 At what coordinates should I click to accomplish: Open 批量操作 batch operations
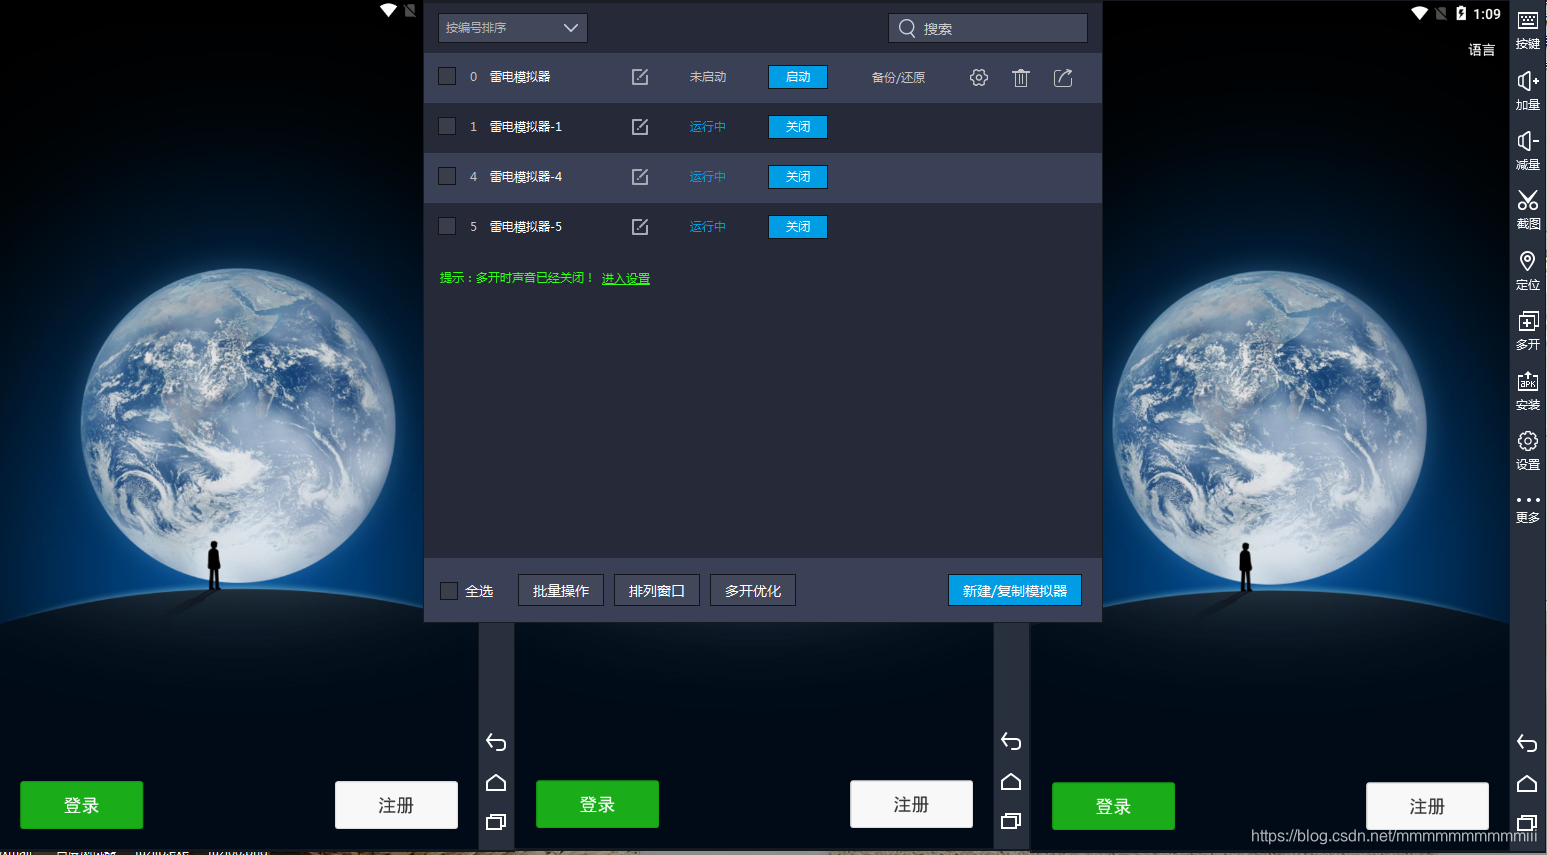point(561,591)
